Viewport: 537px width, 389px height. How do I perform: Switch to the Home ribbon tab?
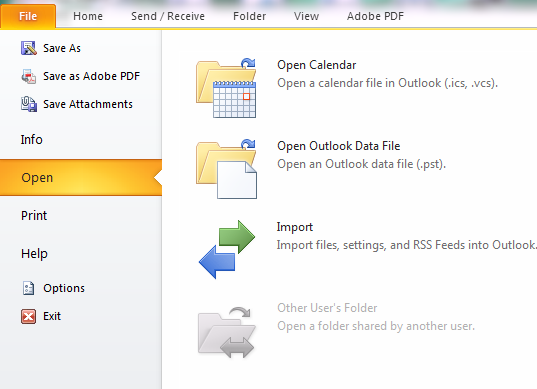tap(88, 16)
